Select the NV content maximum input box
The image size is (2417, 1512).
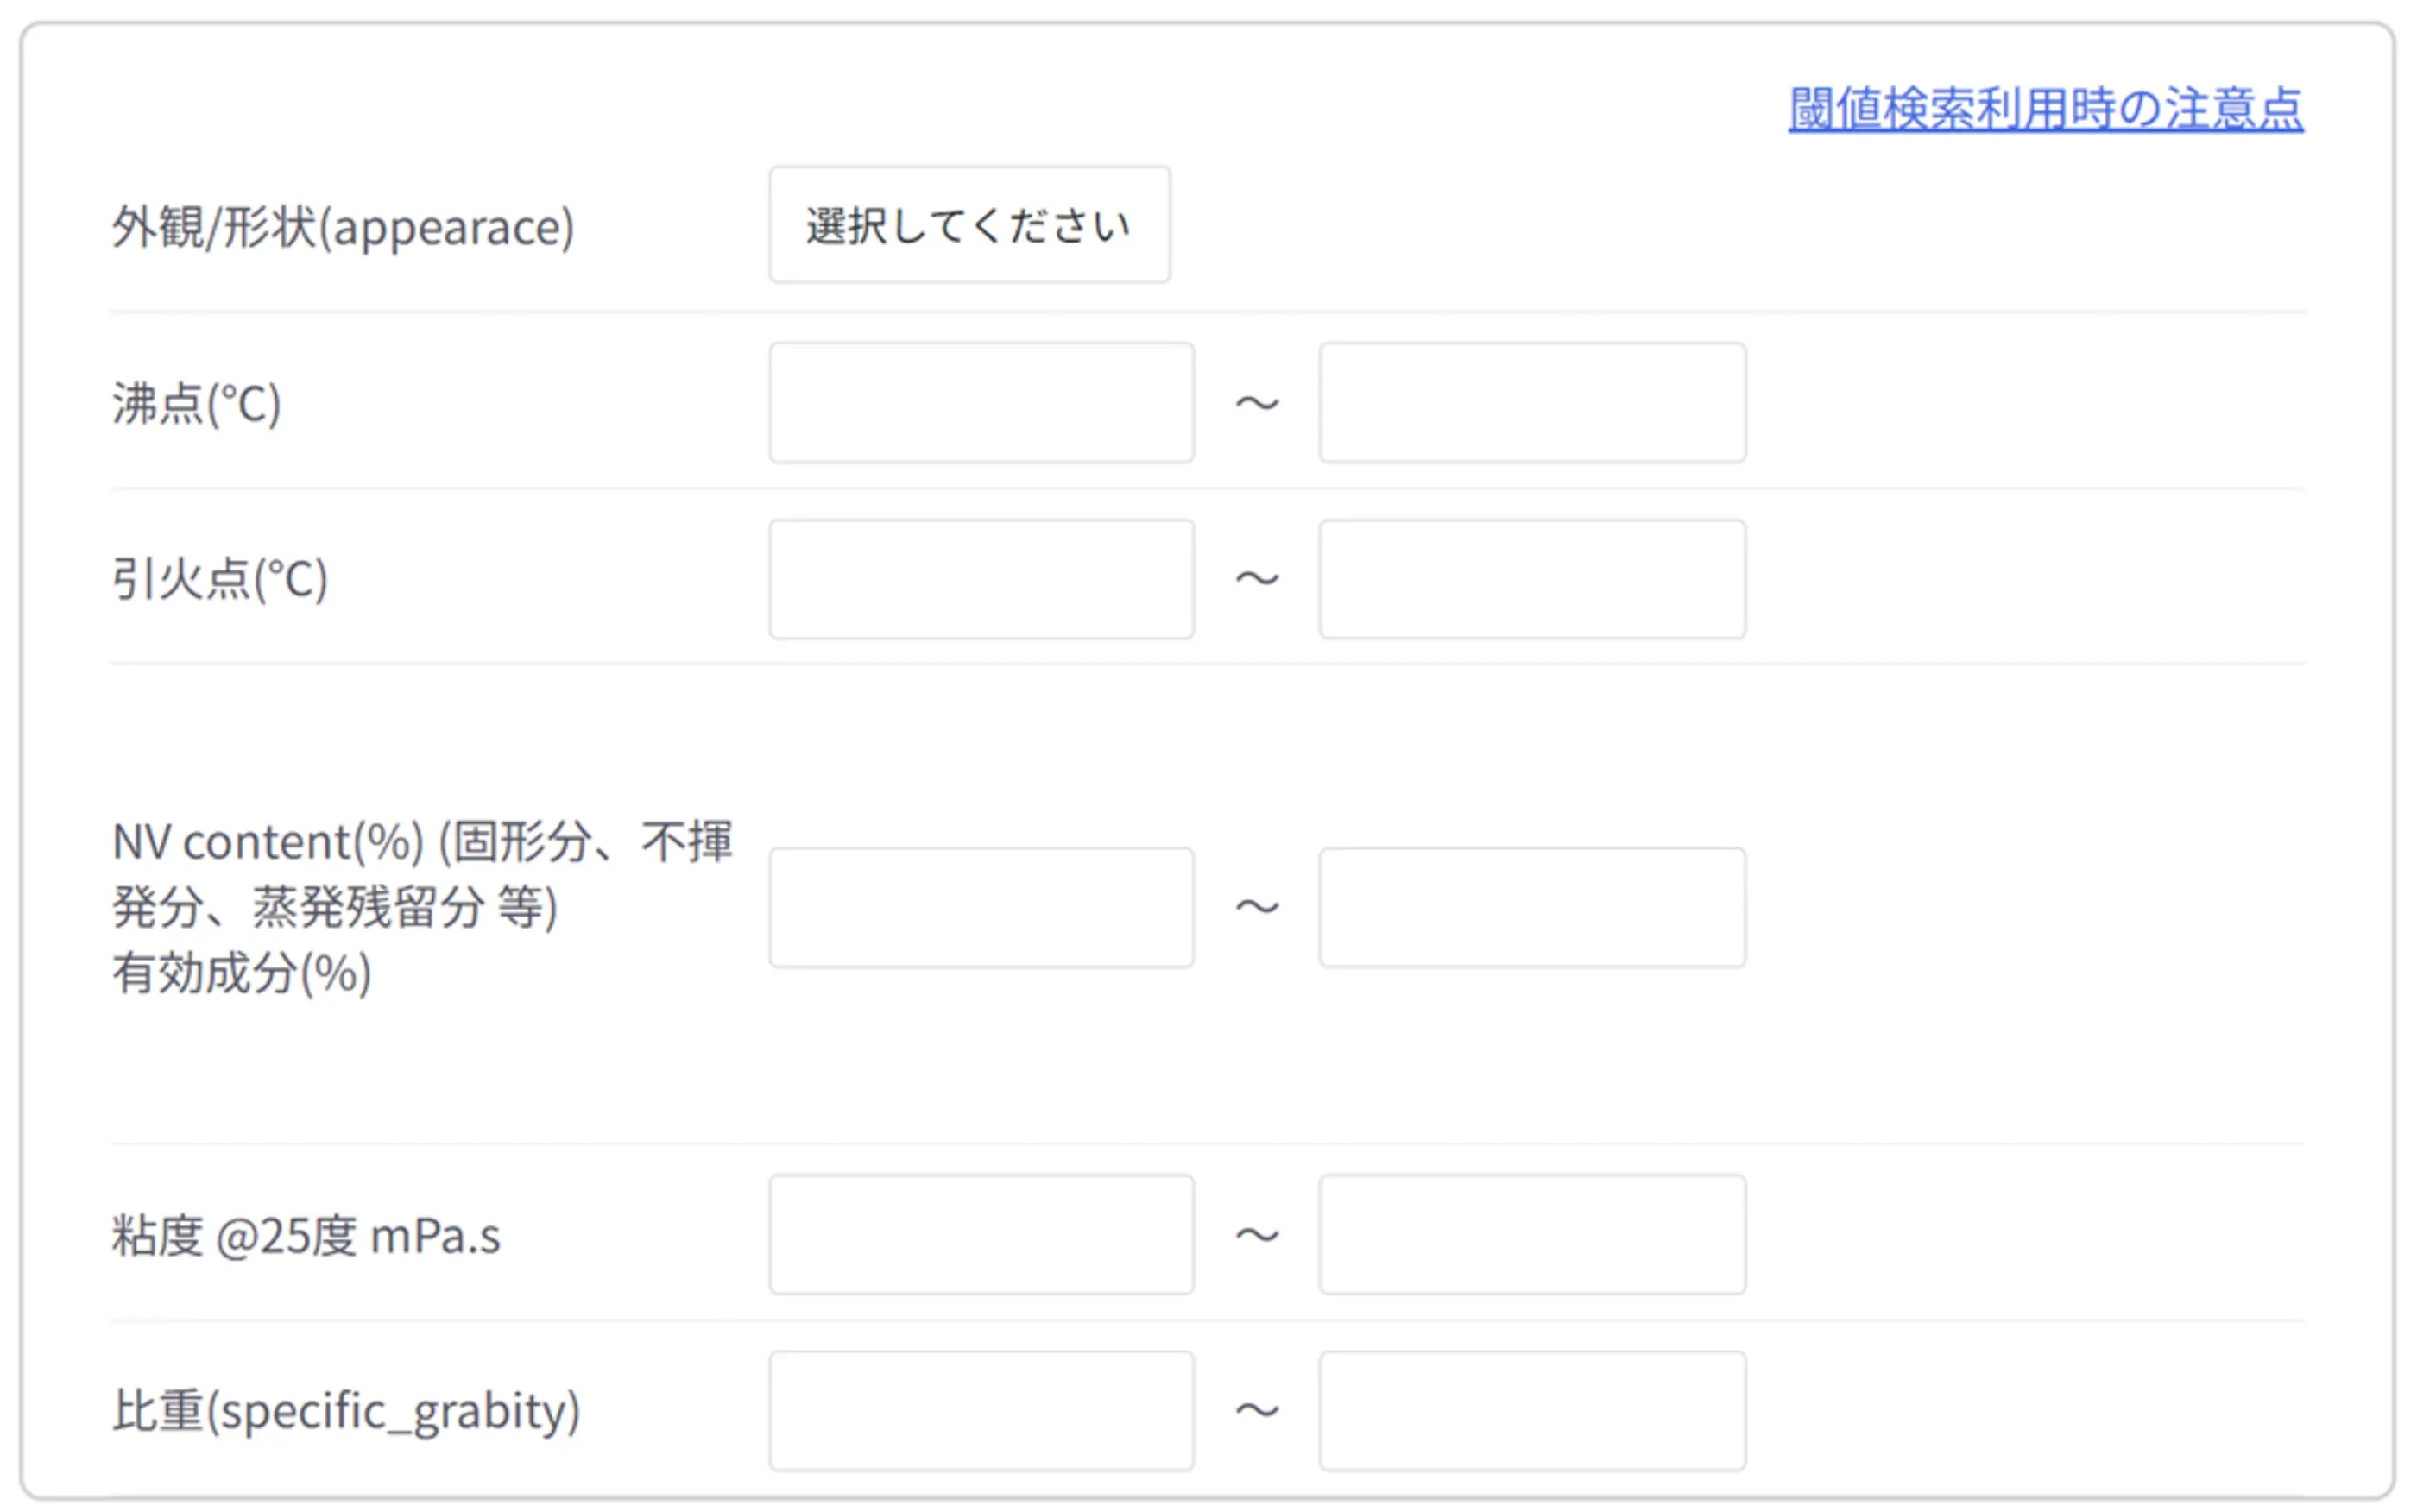point(1532,908)
